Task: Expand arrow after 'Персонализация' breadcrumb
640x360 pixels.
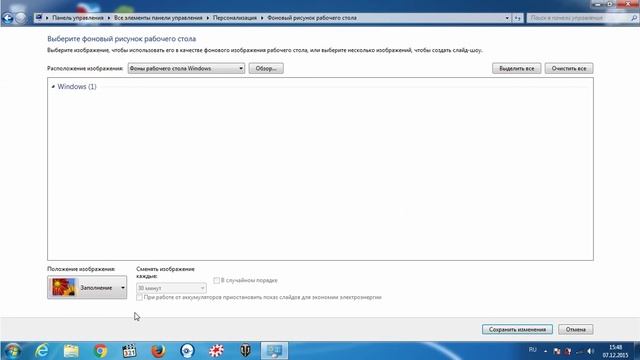Action: (262, 18)
